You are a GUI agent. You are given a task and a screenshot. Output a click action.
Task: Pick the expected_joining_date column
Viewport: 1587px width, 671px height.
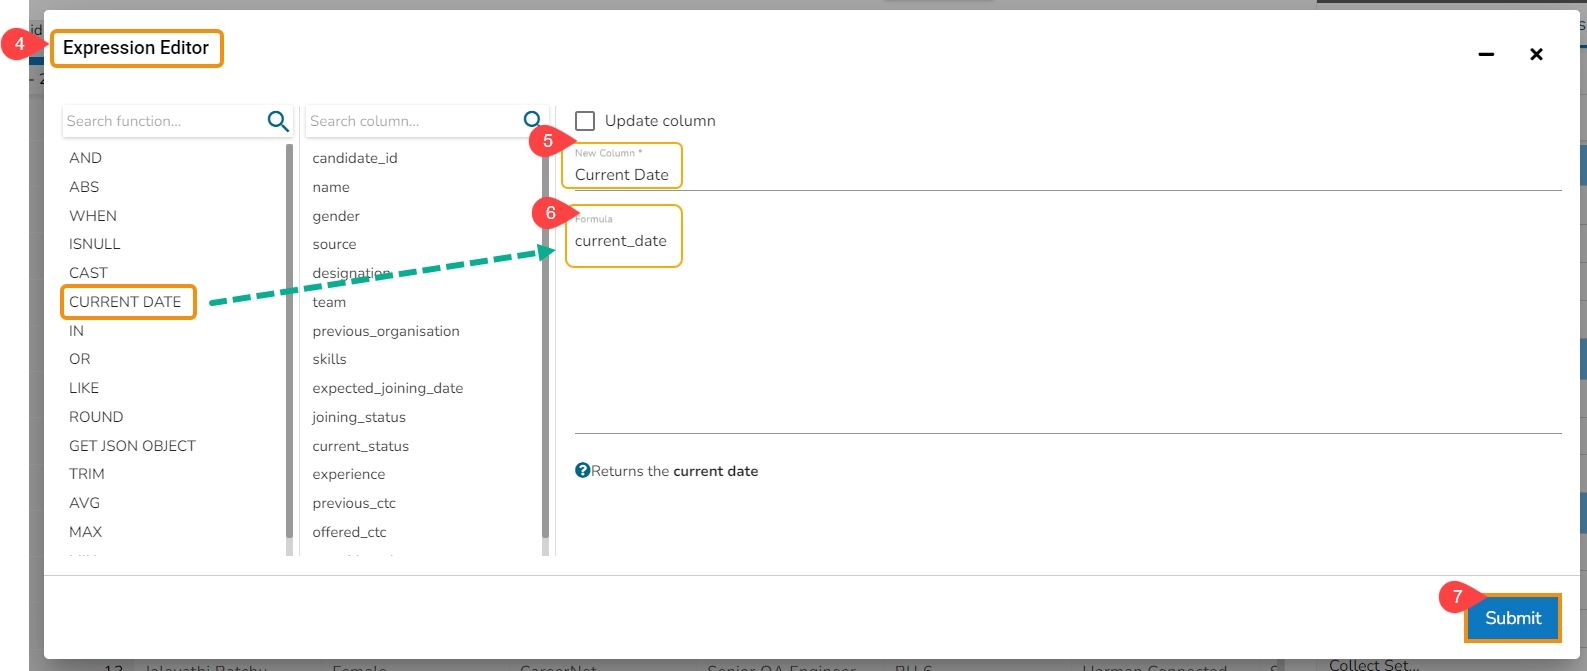click(388, 388)
